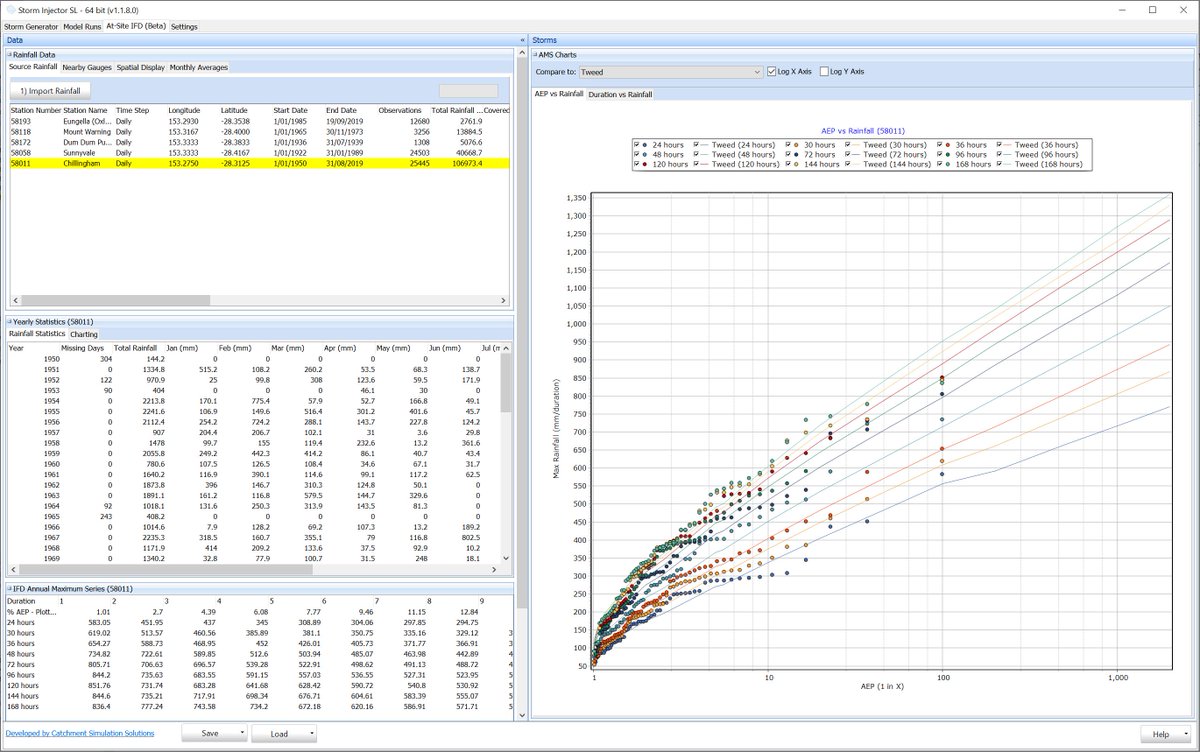Switch to the Charting tab
Image resolution: width=1200 pixels, height=752 pixels.
pos(84,334)
